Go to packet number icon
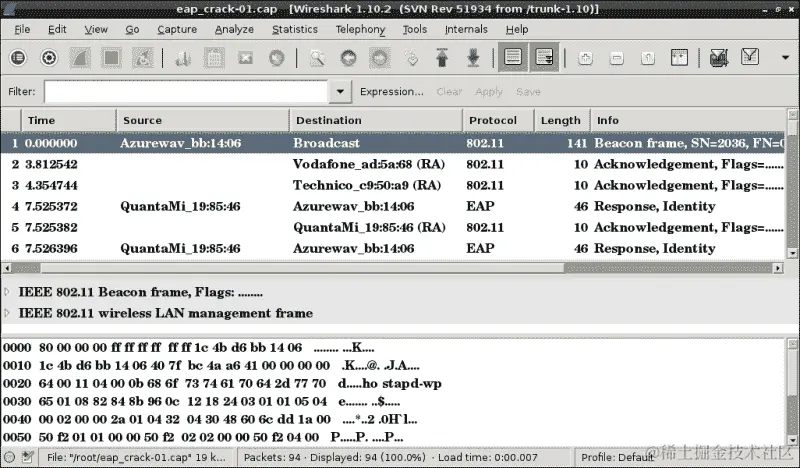Viewport: 800px width, 468px height. [411, 58]
